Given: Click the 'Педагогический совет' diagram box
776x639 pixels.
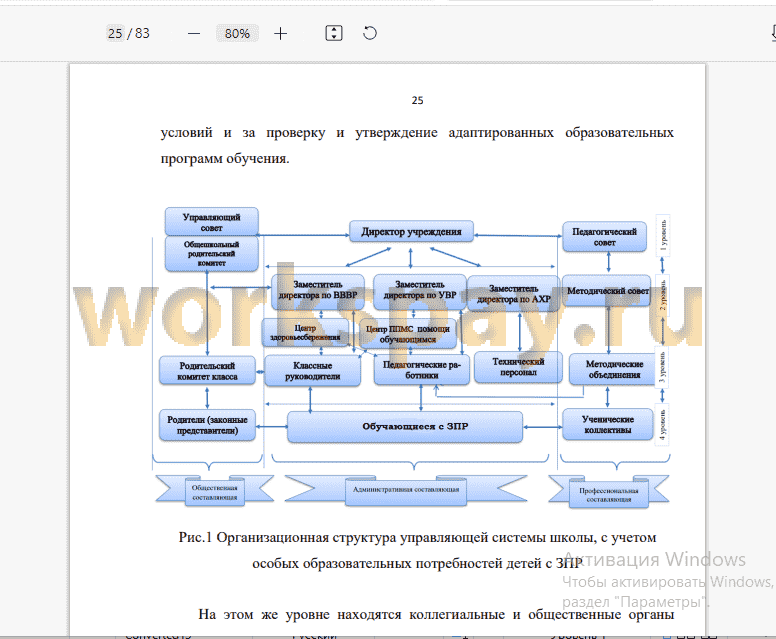Looking at the screenshot, I should point(604,237).
